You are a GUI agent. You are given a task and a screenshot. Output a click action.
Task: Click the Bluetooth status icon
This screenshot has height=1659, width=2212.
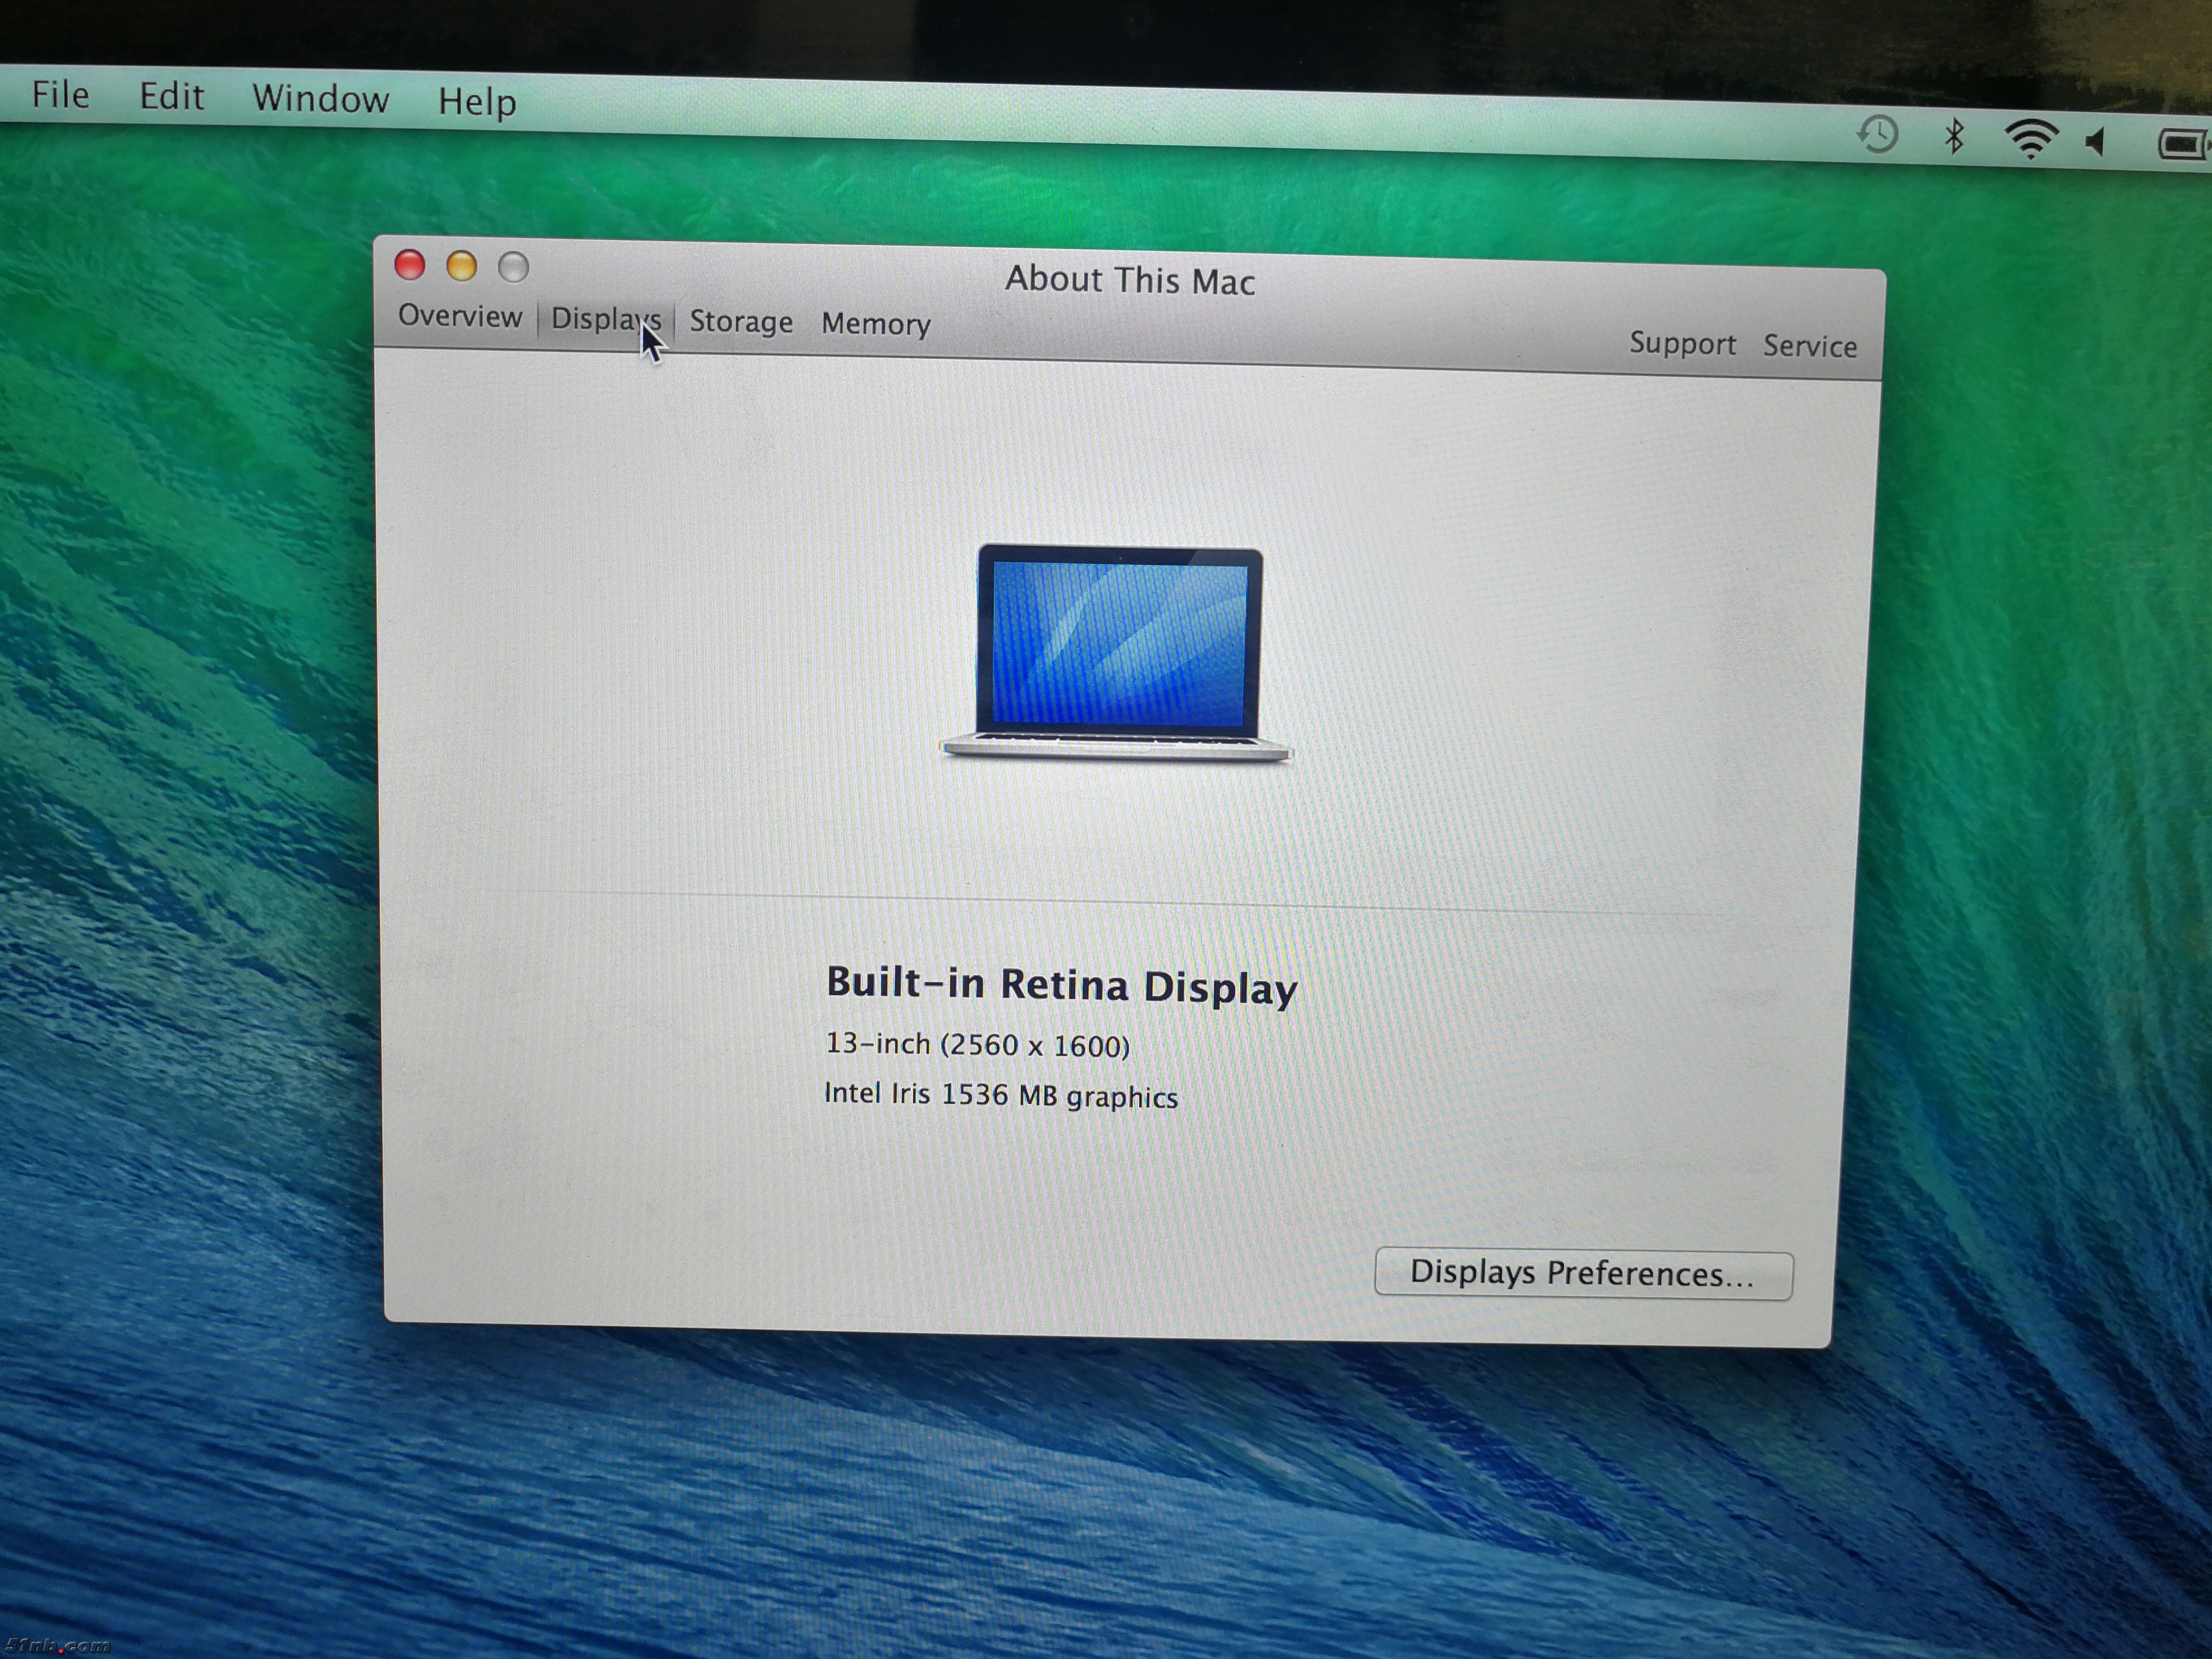tap(1953, 136)
